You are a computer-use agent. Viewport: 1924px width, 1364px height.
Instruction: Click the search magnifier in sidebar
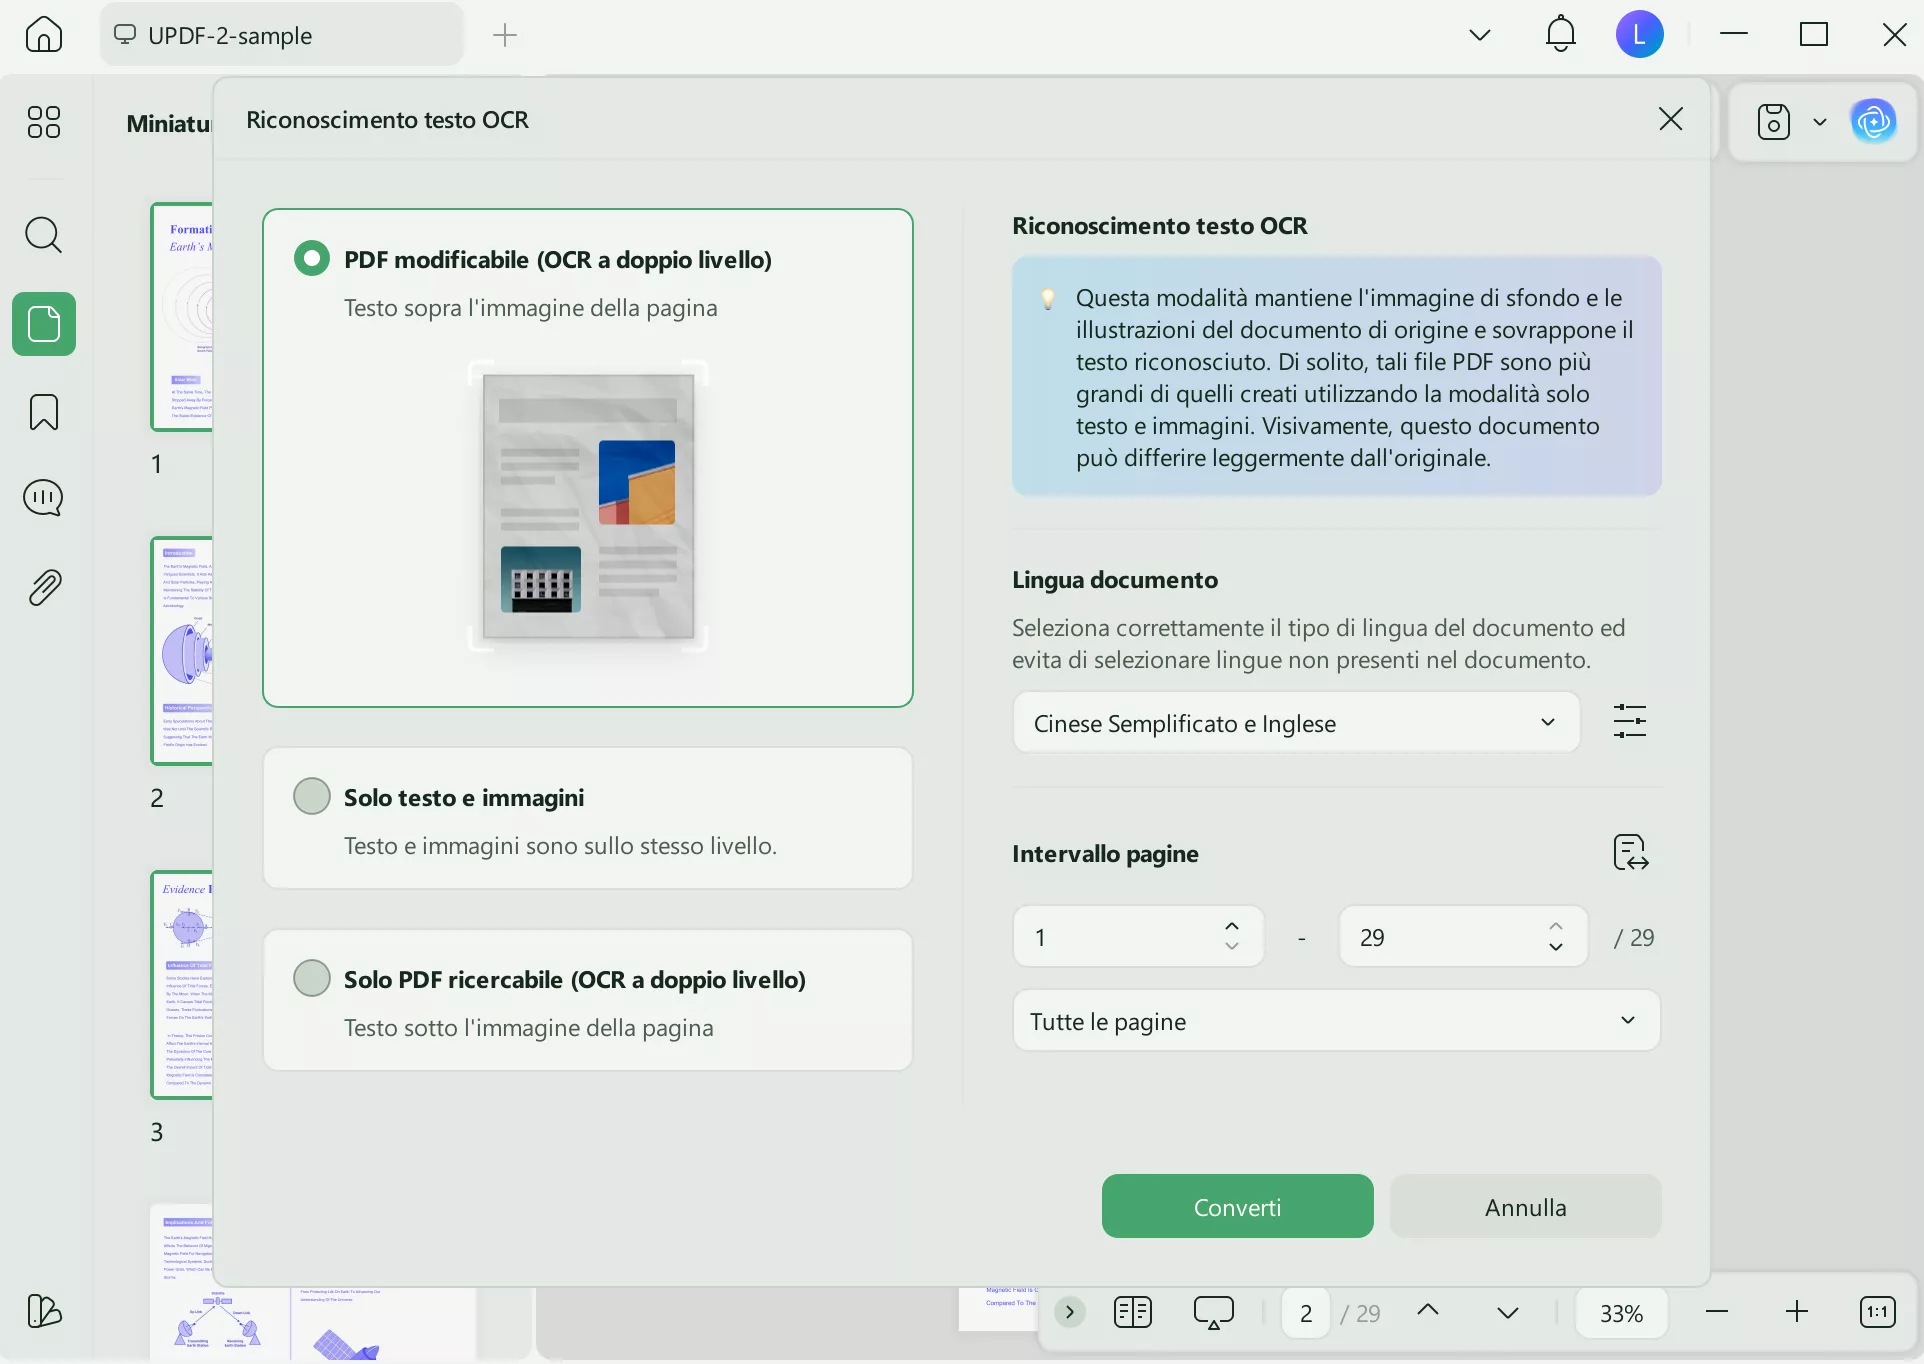43,235
